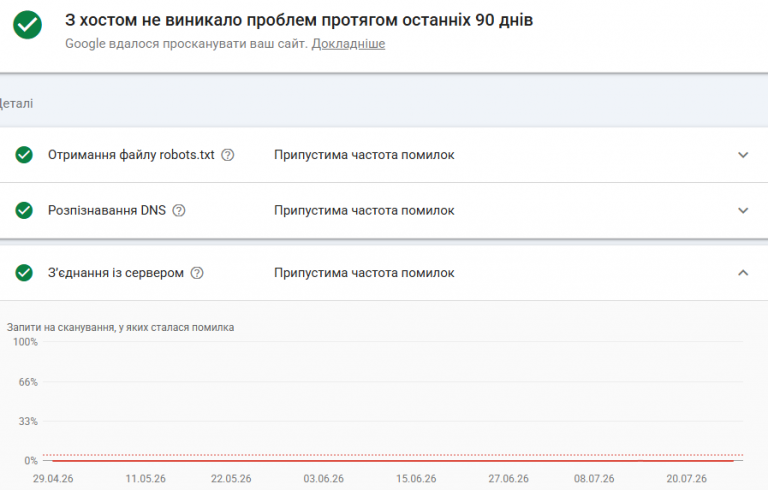
Task: Click the 15.06.26 date on chart axis
Action: pyautogui.click(x=416, y=479)
